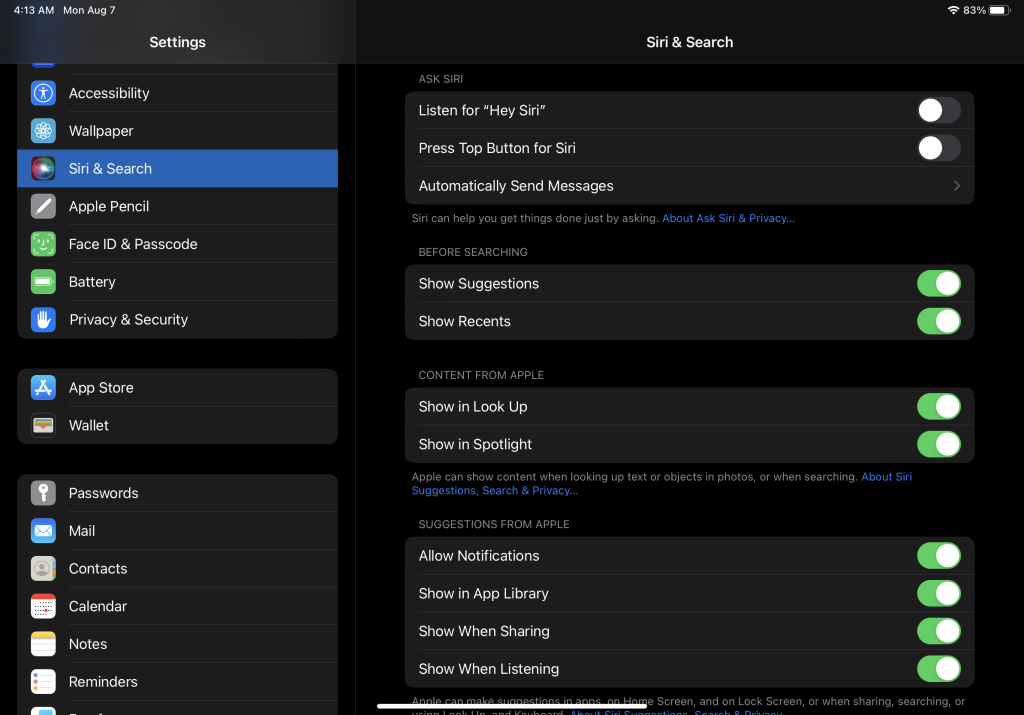Open Wallet settings row
The height and width of the screenshot is (715, 1024).
pos(178,425)
